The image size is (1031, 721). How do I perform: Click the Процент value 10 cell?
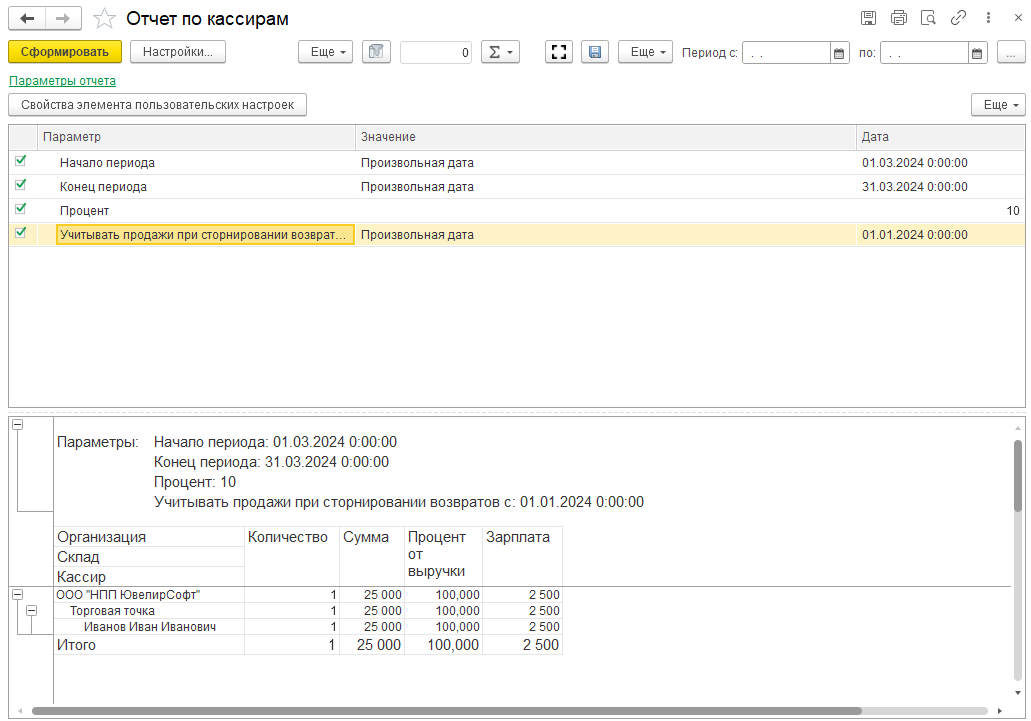coord(940,210)
